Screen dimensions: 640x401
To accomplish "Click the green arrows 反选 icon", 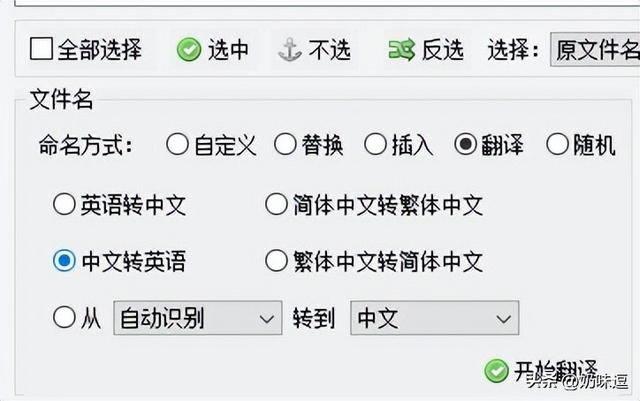I will (401, 49).
